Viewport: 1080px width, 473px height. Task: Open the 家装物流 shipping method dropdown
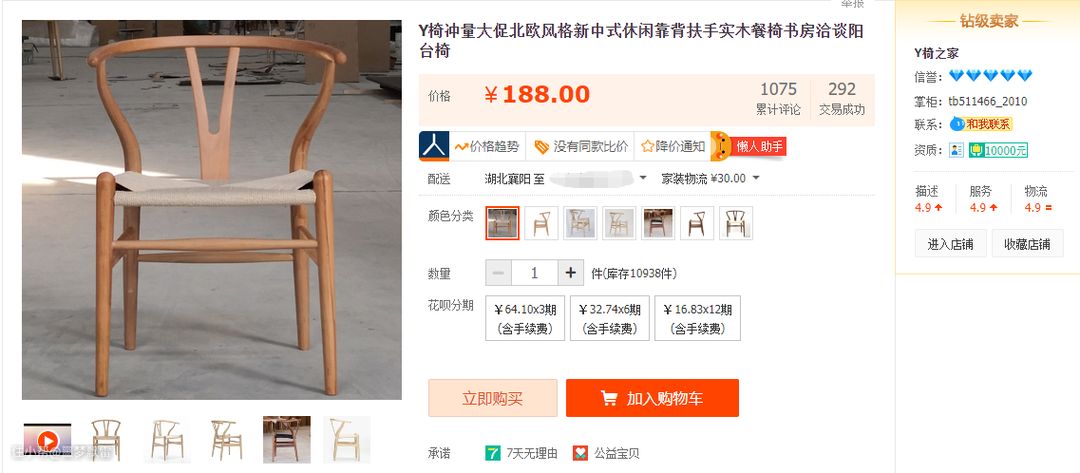click(756, 178)
